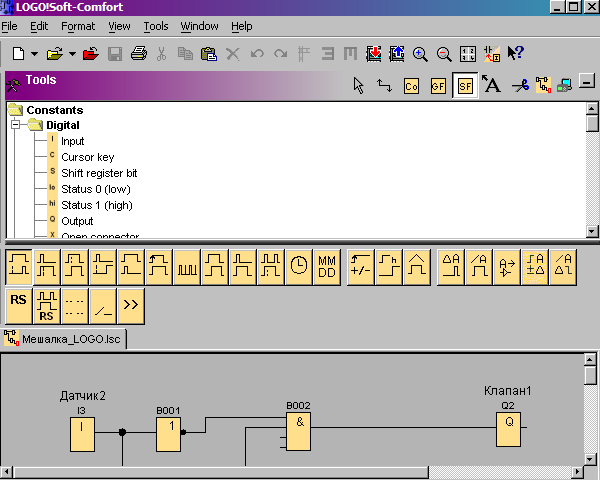Click the diagram horizontal scroll right arrow
Viewport: 600px width, 480px height.
[577, 472]
